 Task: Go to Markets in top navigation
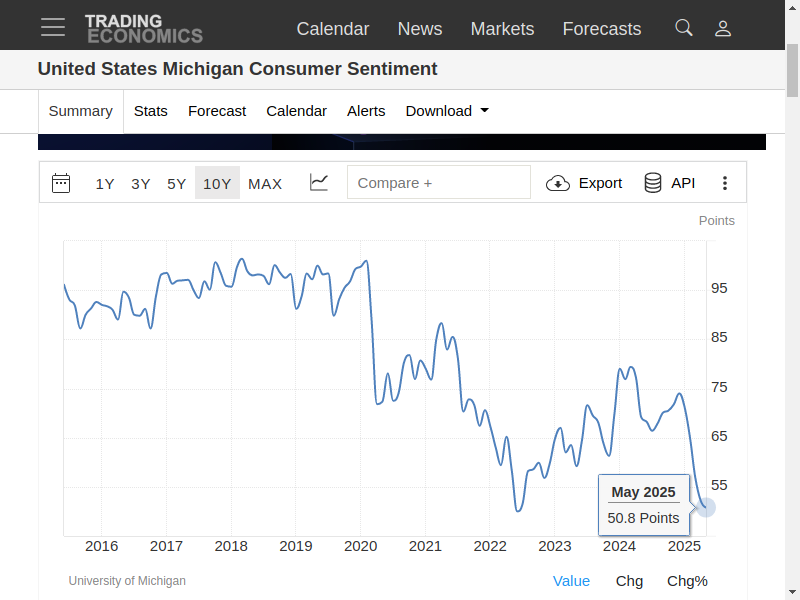[502, 29]
